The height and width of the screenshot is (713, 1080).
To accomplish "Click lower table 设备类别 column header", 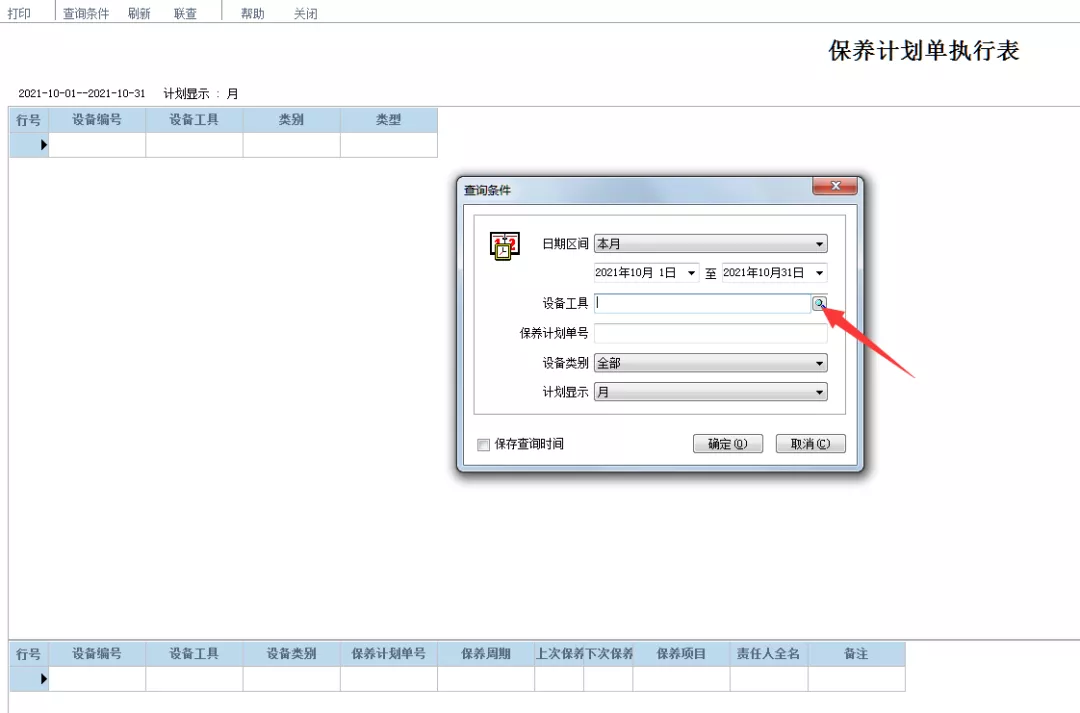I will tap(291, 654).
